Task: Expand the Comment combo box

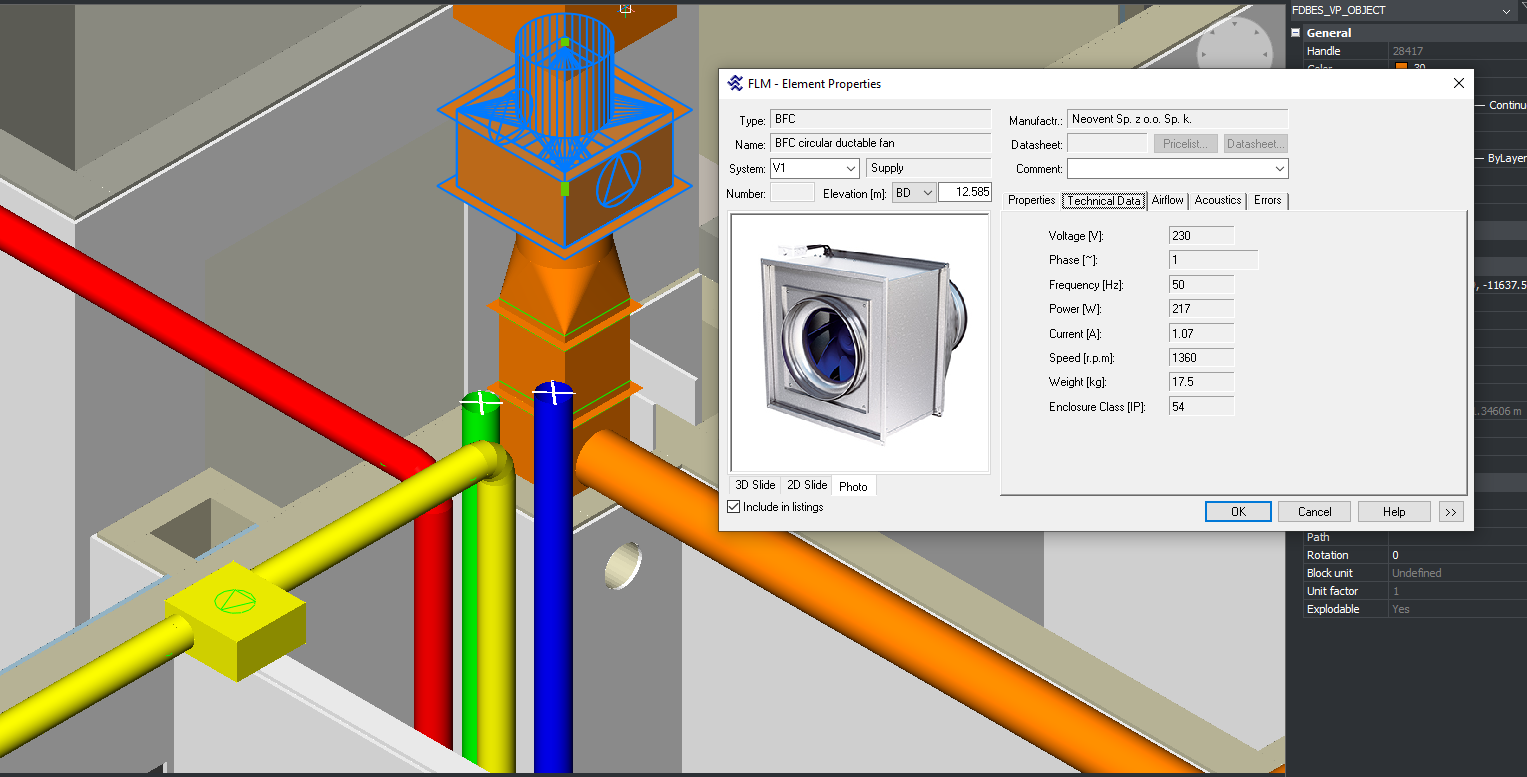Action: (x=1280, y=169)
